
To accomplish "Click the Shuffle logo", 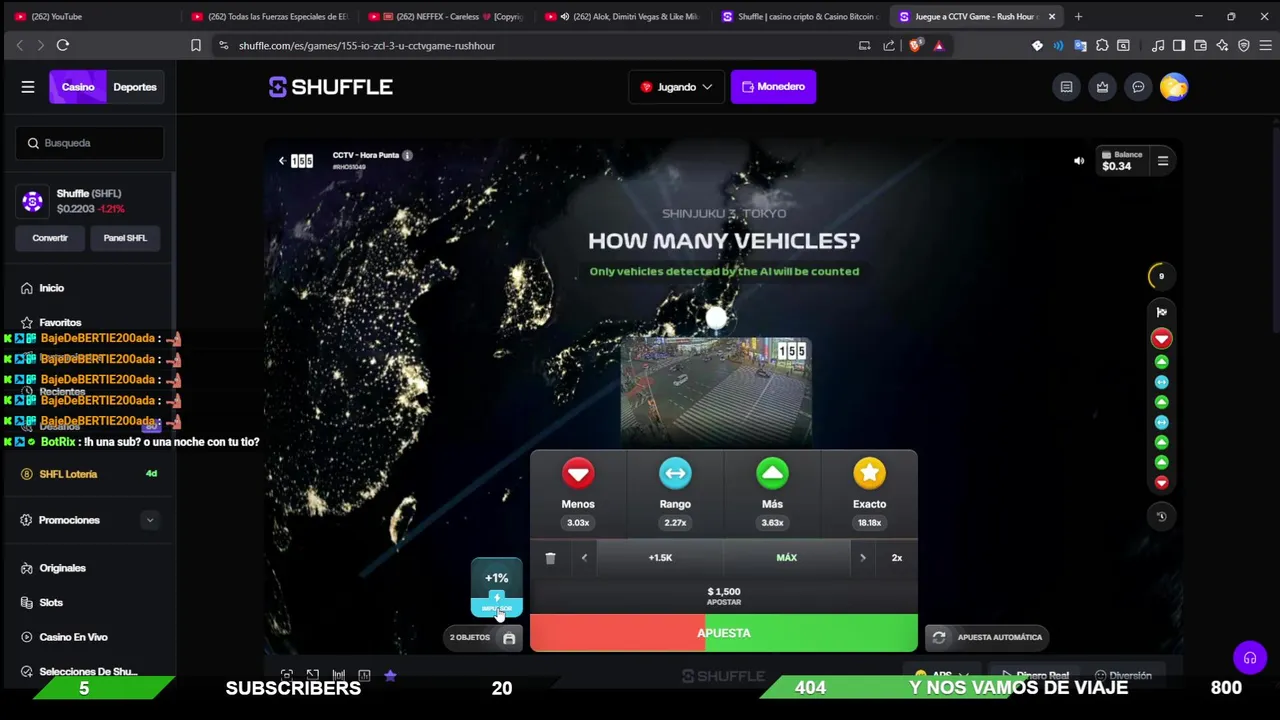I will (331, 87).
